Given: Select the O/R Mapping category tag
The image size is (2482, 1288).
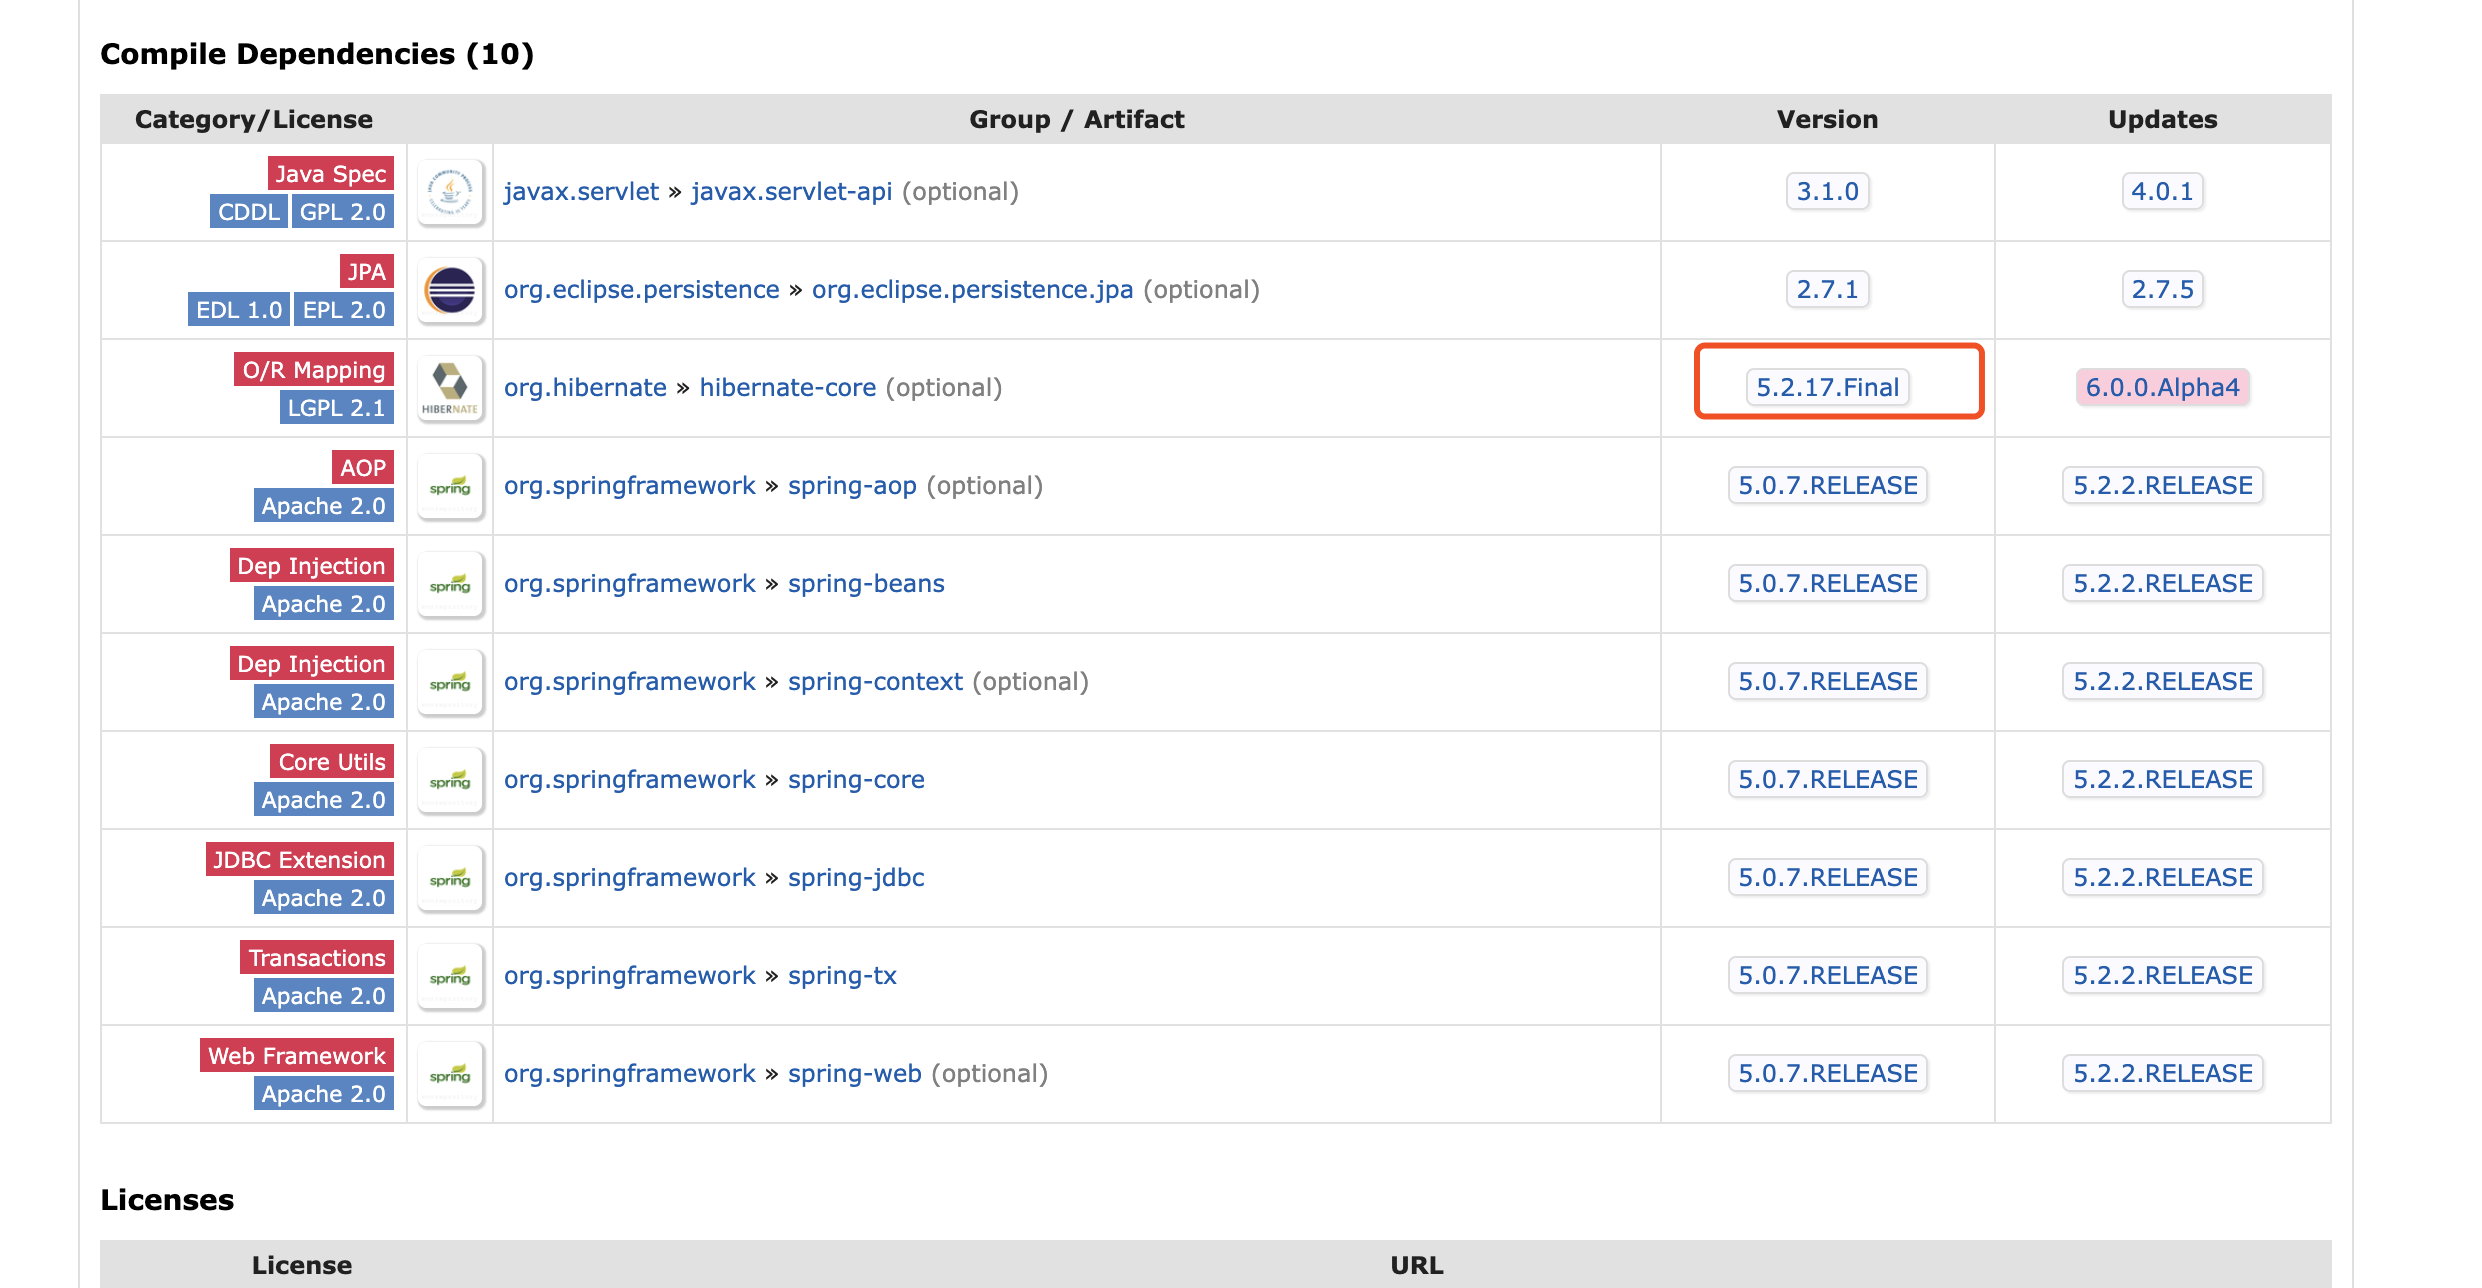Looking at the screenshot, I should (313, 370).
